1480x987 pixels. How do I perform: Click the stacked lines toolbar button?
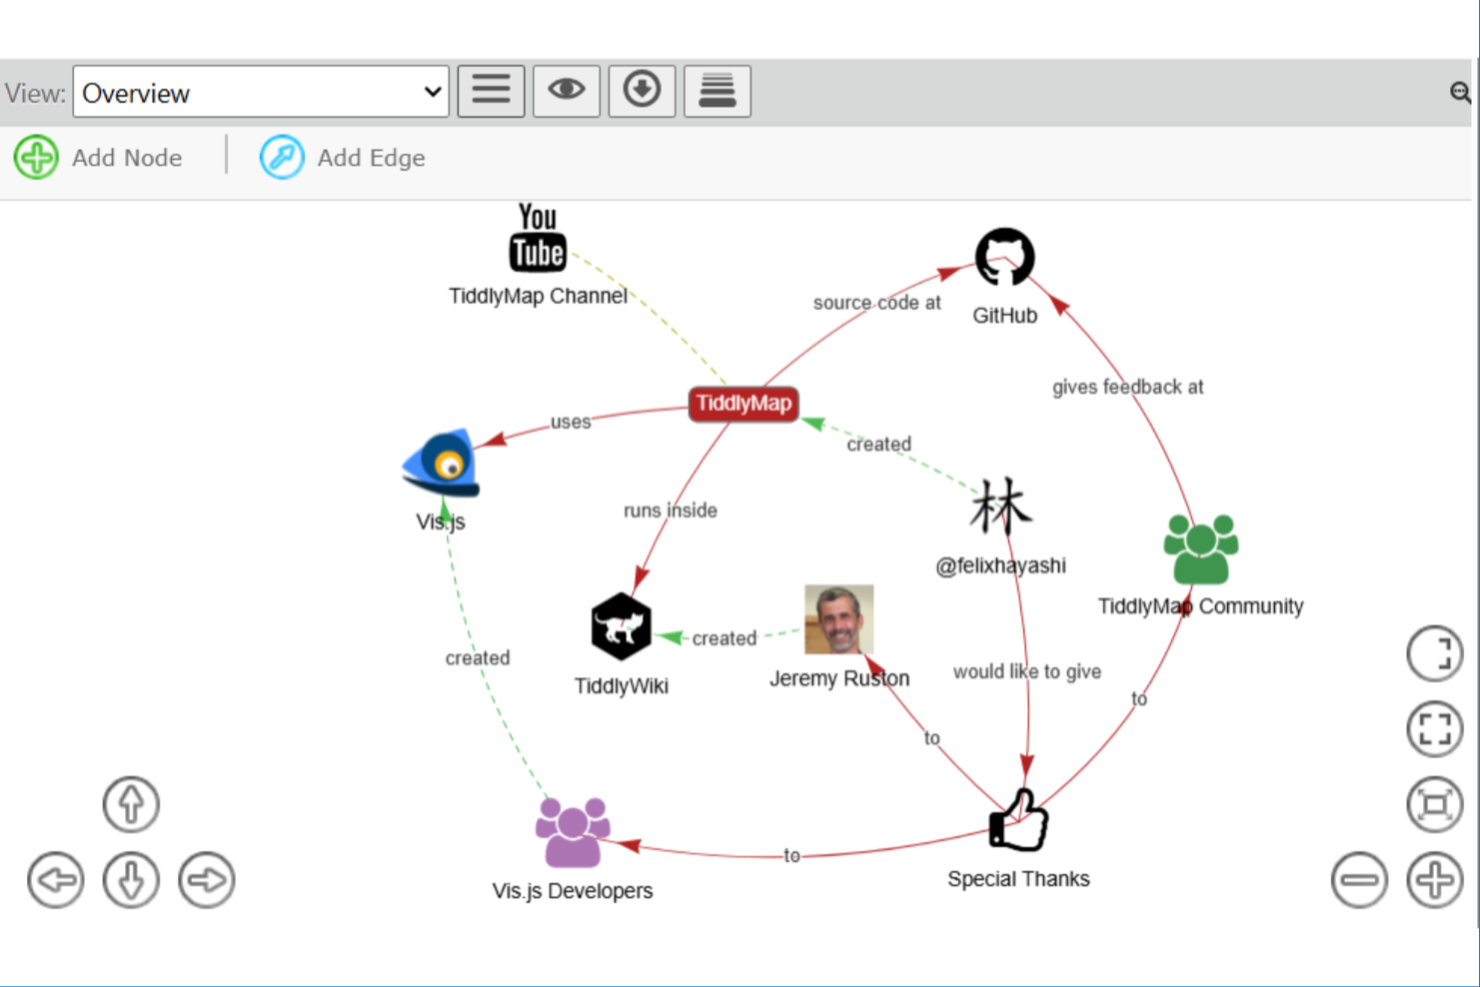(717, 92)
